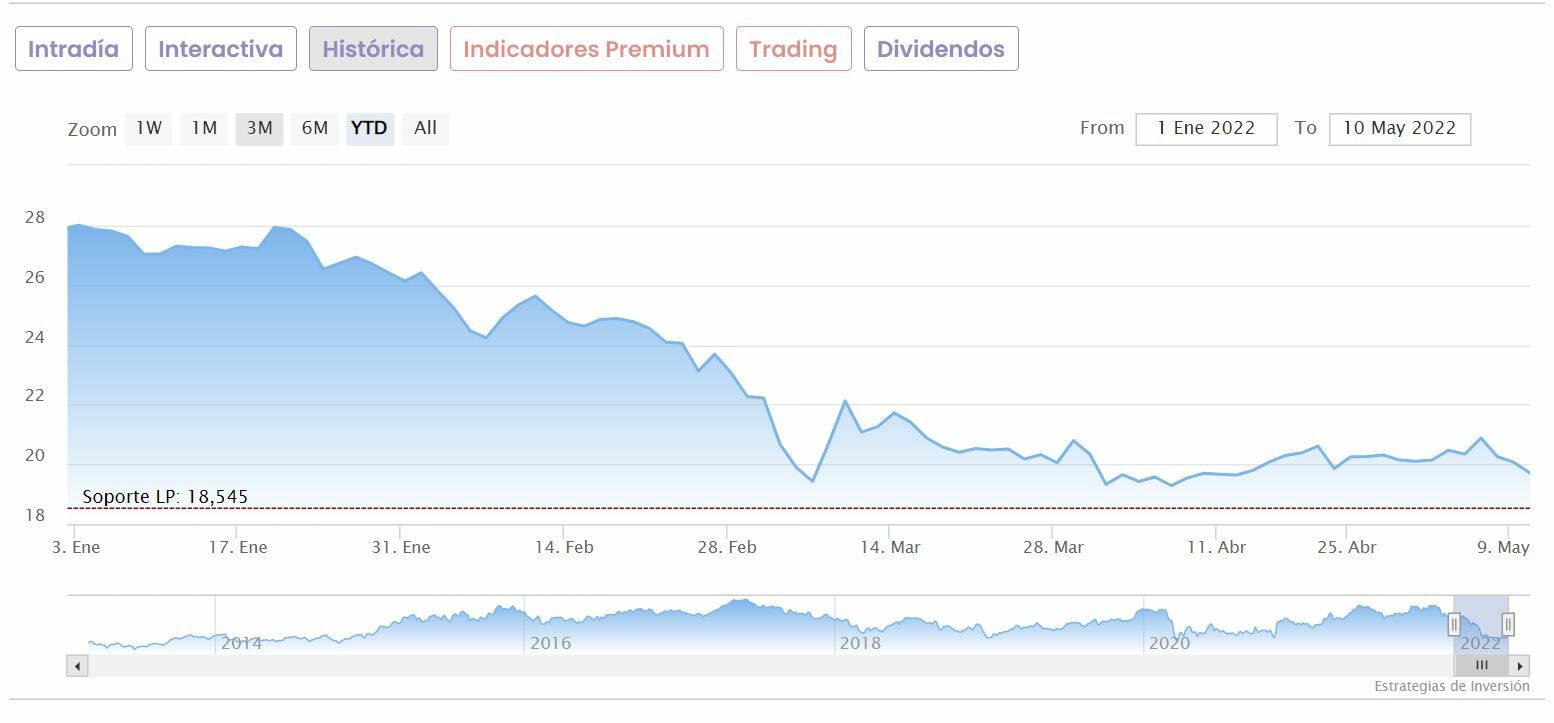
Task: Click the From date field
Action: (x=1206, y=129)
